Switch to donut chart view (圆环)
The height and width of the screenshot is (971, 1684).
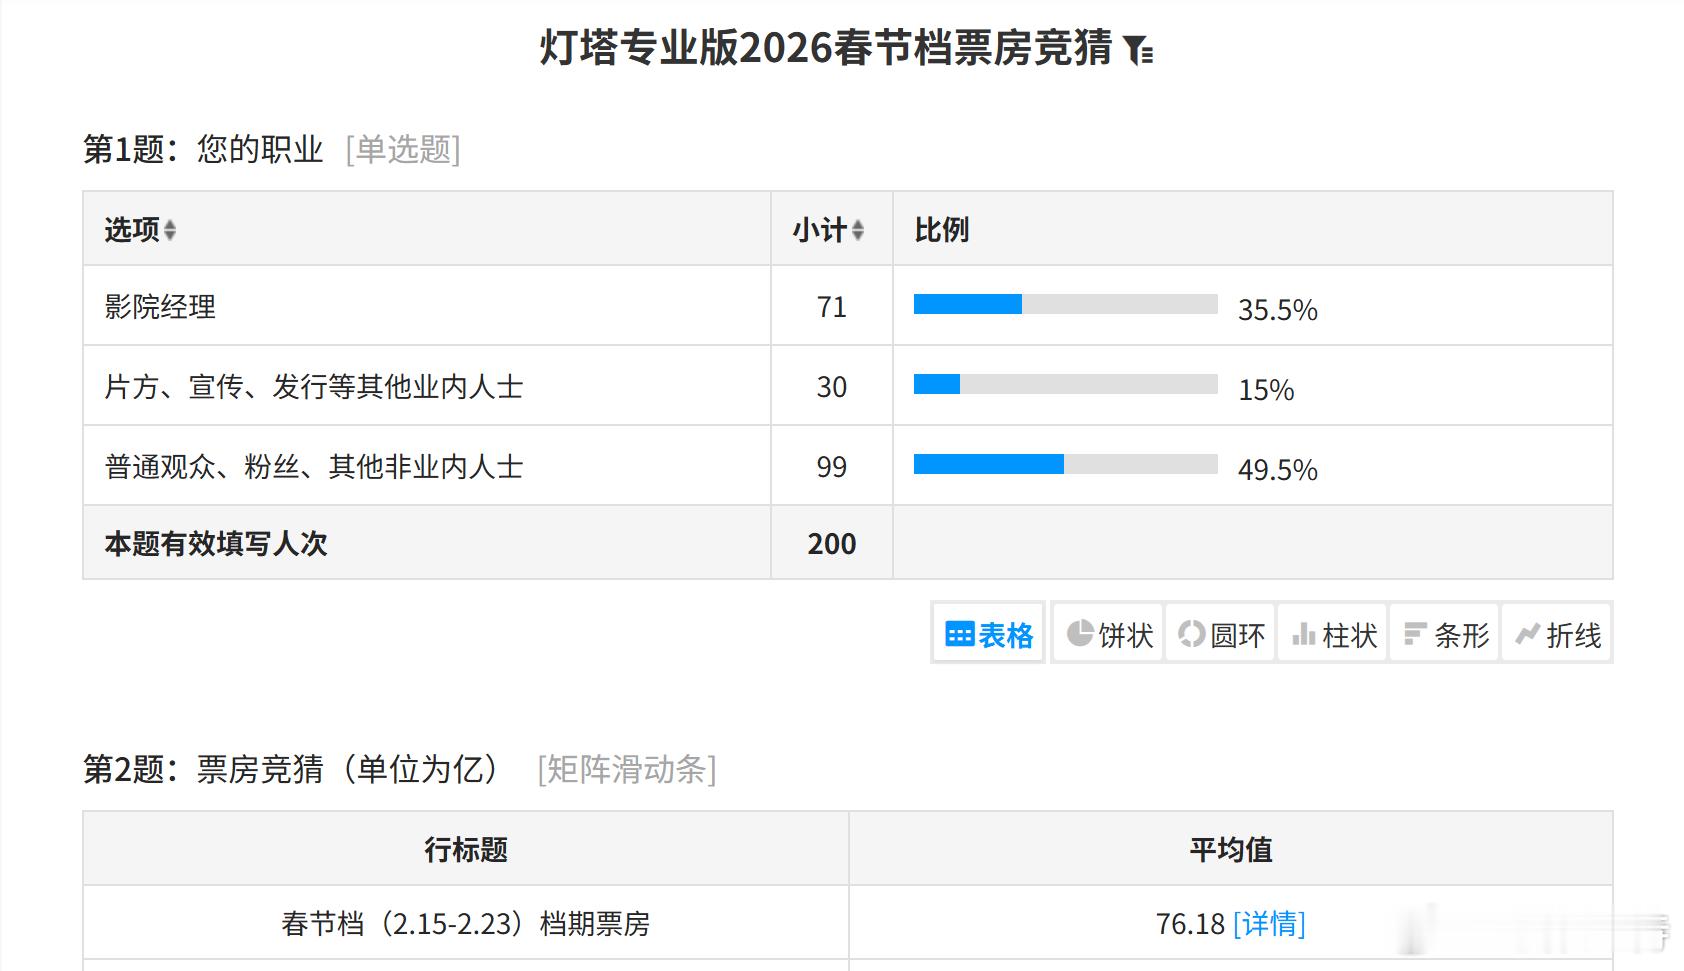[1220, 634]
